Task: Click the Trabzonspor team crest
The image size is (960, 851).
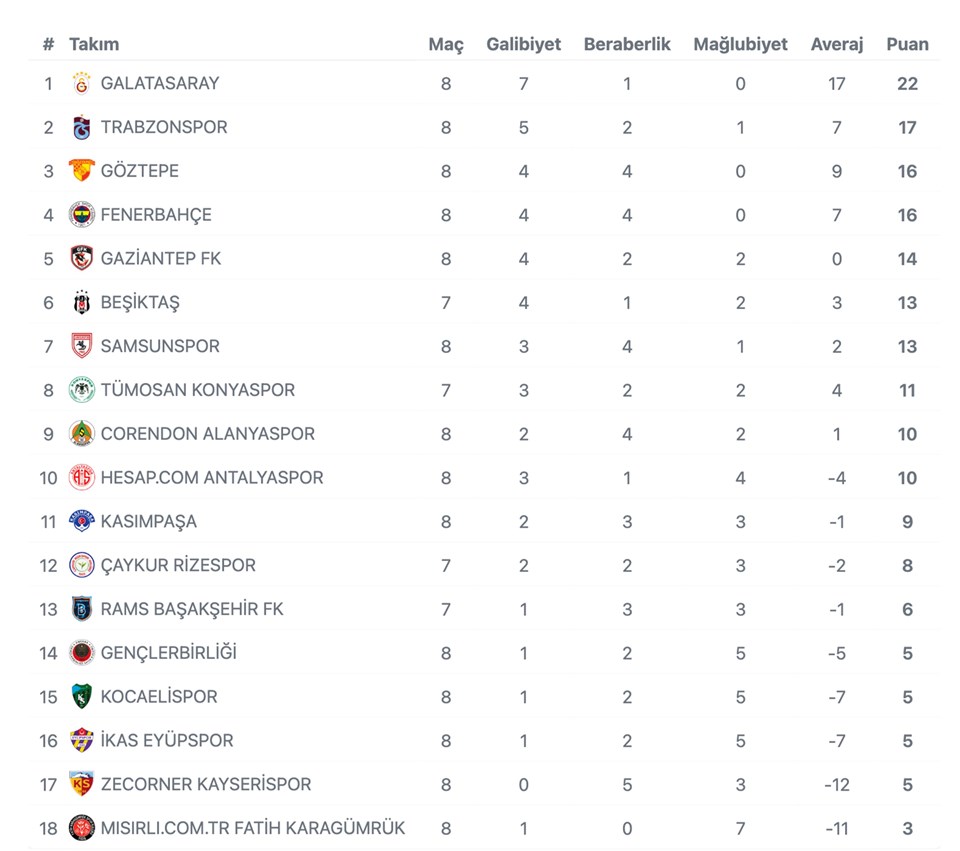Action: pos(82,128)
